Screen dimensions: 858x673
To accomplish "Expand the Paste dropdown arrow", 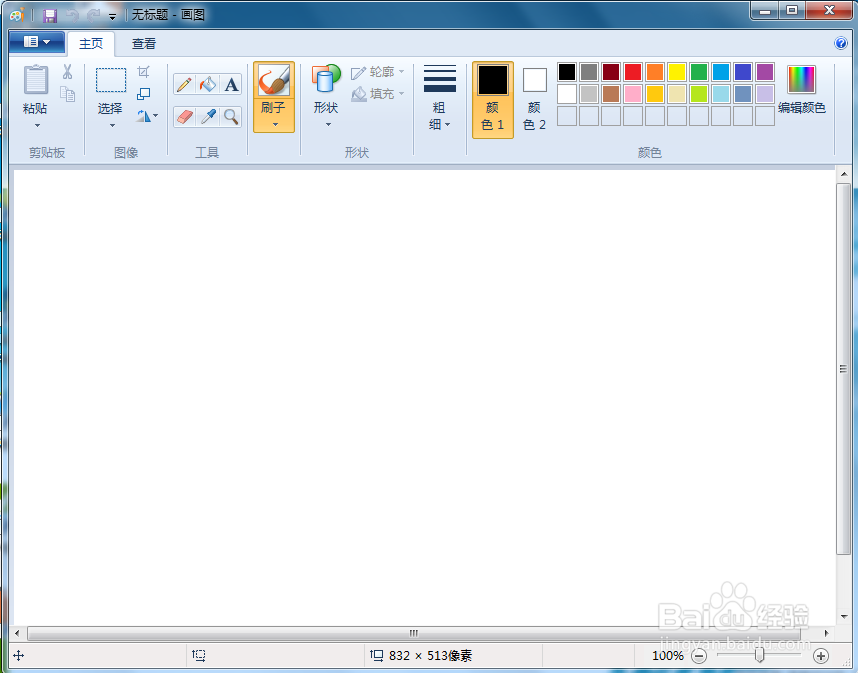I will click(x=37, y=126).
